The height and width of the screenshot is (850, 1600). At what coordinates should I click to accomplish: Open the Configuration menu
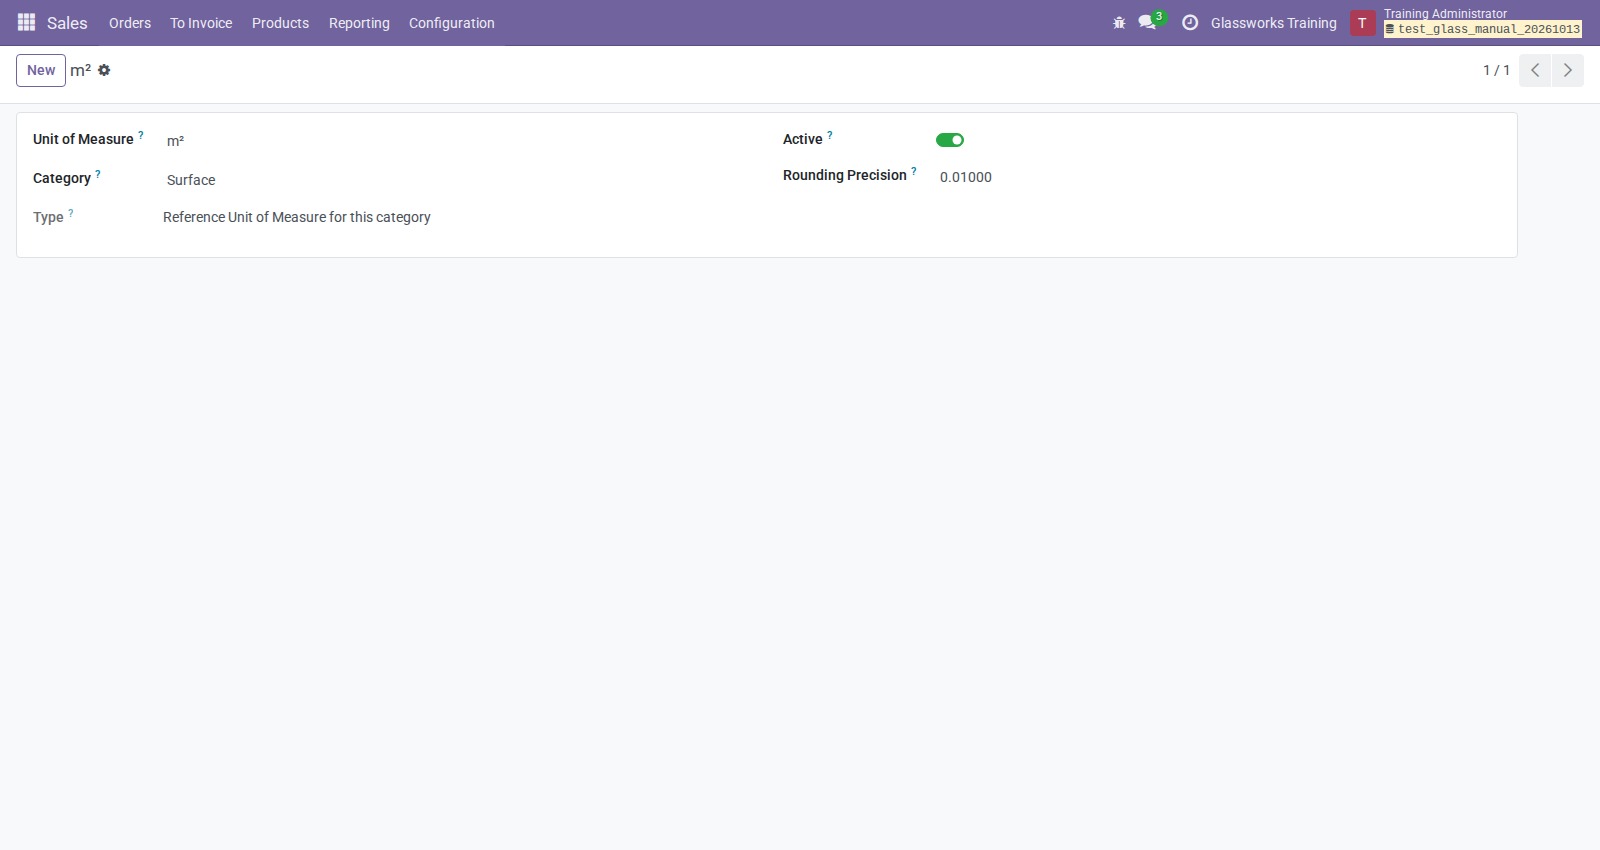point(452,23)
